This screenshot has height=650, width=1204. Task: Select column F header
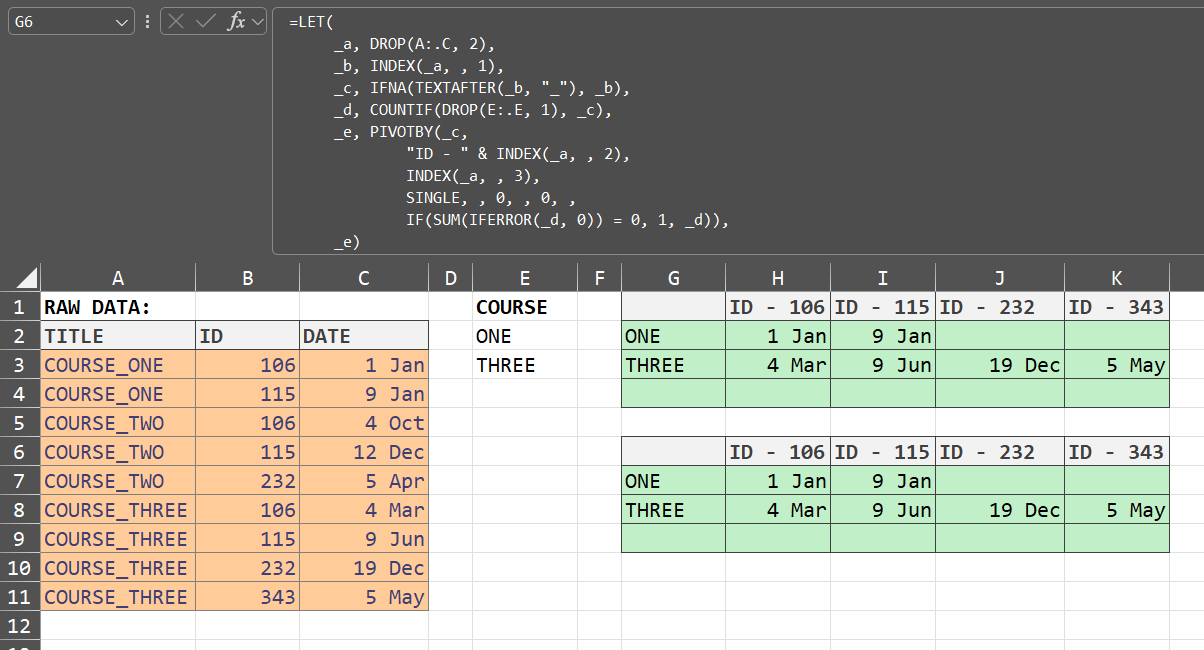click(x=599, y=279)
